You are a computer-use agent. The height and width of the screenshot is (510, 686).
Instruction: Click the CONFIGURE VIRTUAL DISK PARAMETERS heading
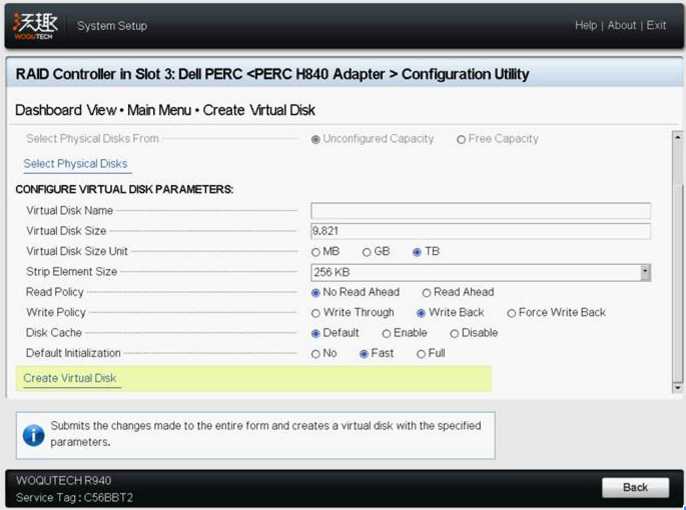125,189
